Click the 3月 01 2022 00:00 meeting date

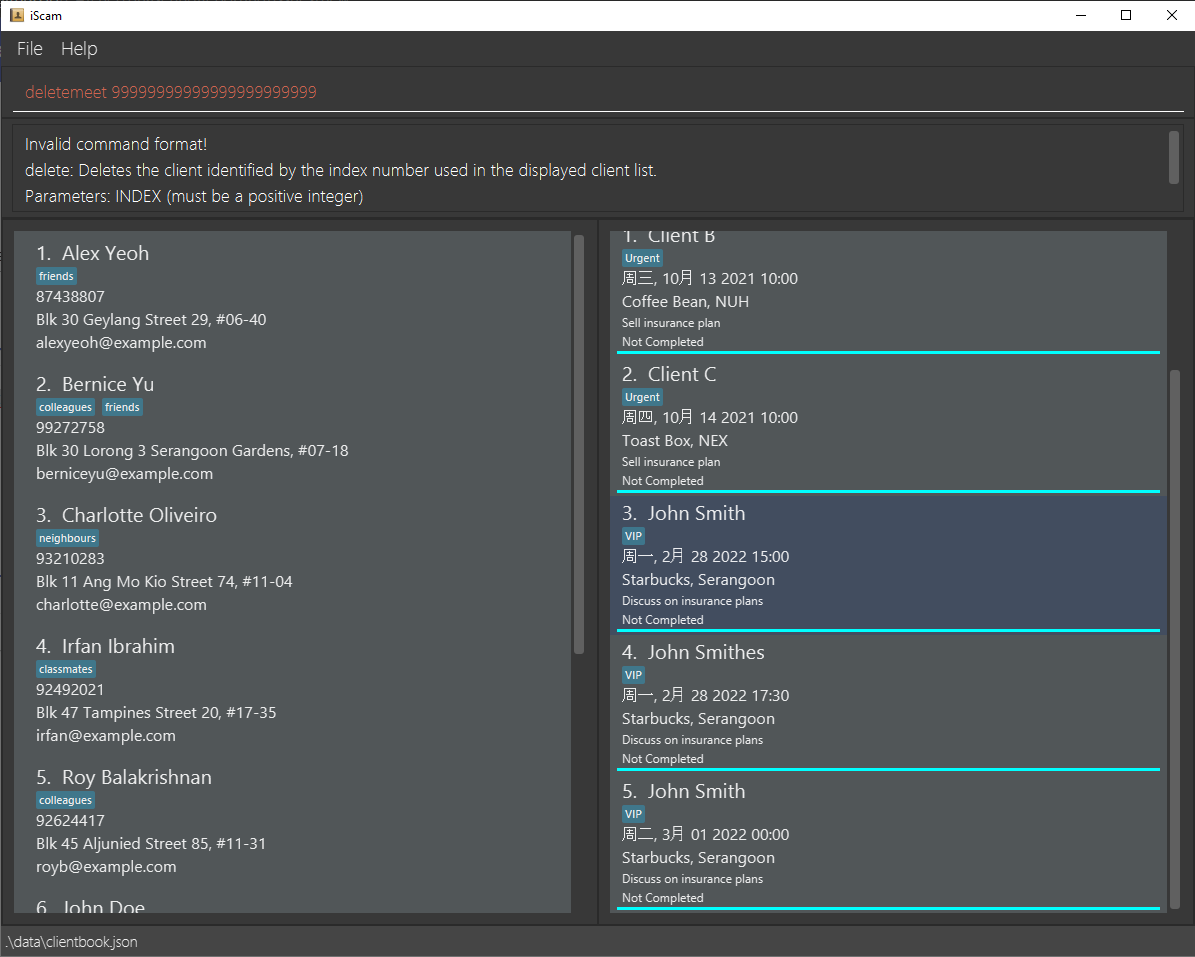click(705, 835)
